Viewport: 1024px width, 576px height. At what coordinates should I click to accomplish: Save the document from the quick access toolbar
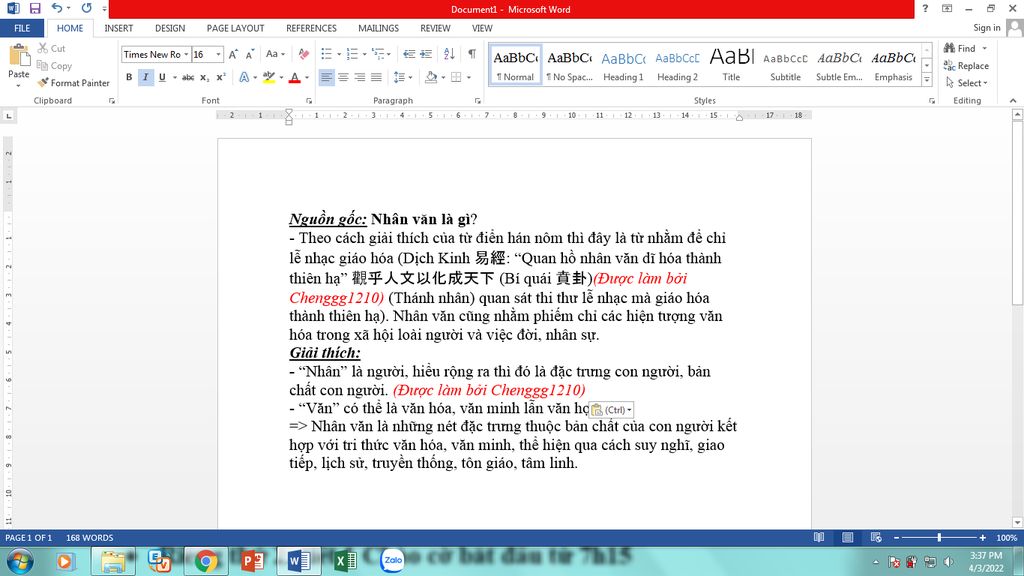pyautogui.click(x=35, y=8)
